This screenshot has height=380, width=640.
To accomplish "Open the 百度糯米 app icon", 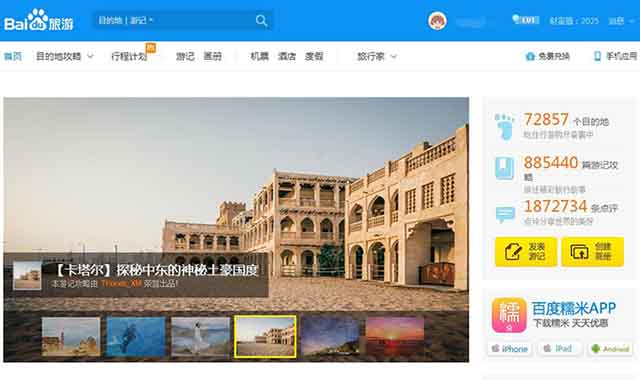I will (x=509, y=315).
